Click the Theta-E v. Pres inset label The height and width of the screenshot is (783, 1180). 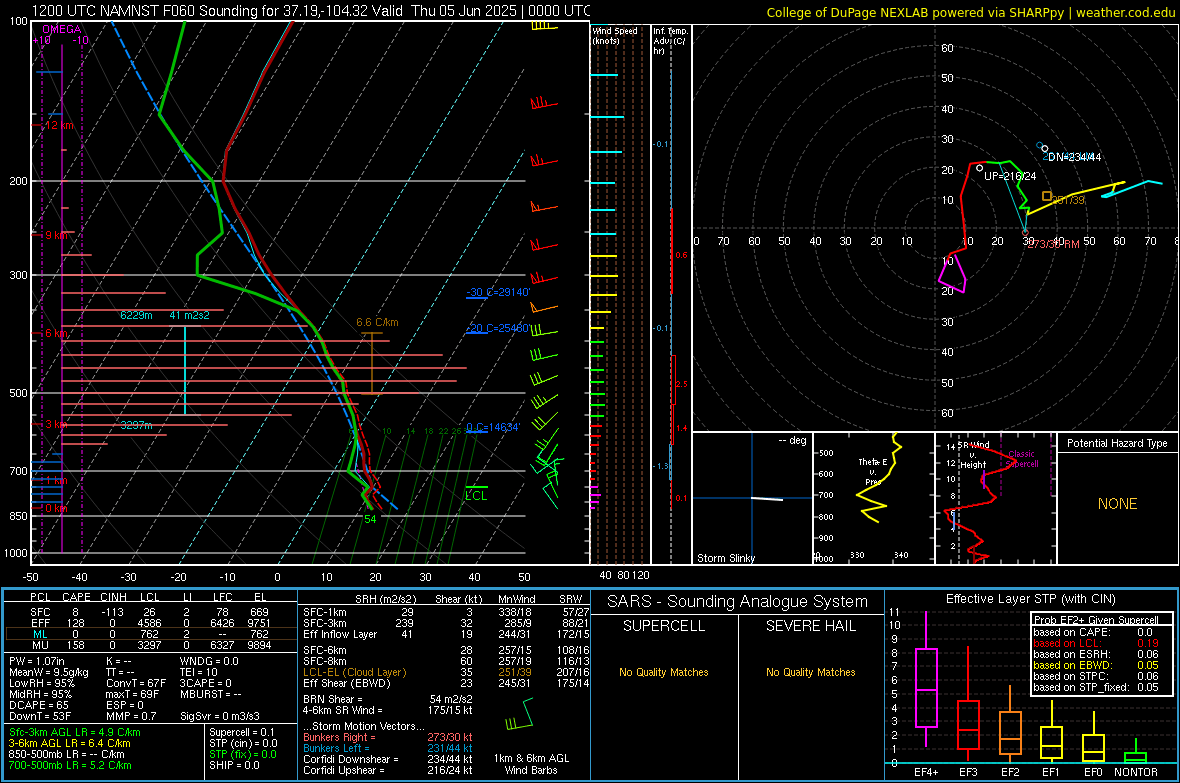872,471
